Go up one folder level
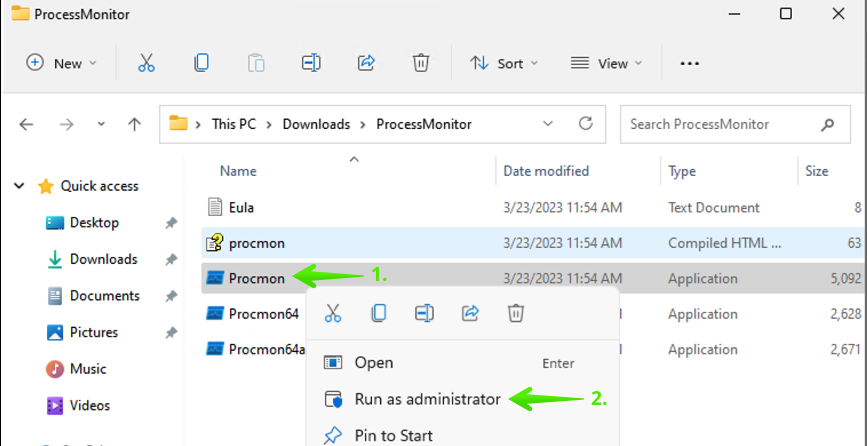 134,124
